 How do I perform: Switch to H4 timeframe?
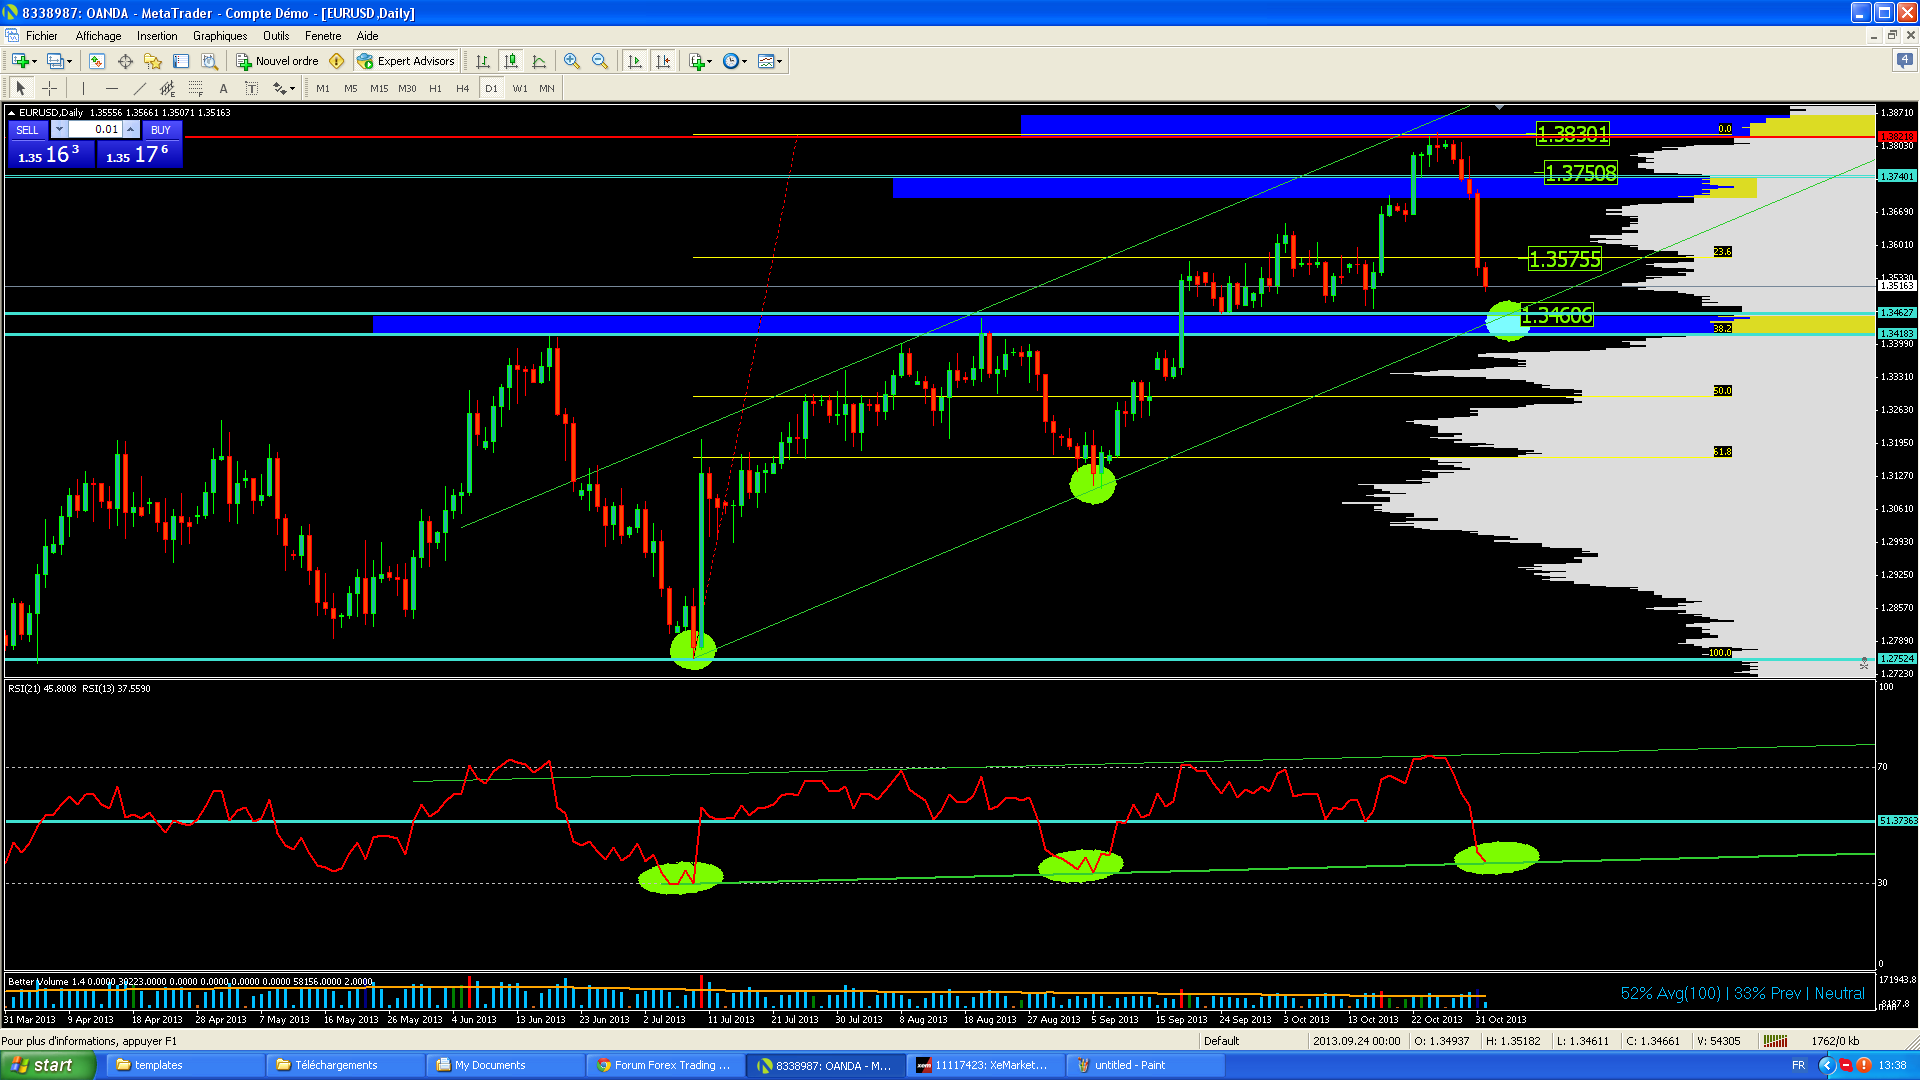pos(462,88)
